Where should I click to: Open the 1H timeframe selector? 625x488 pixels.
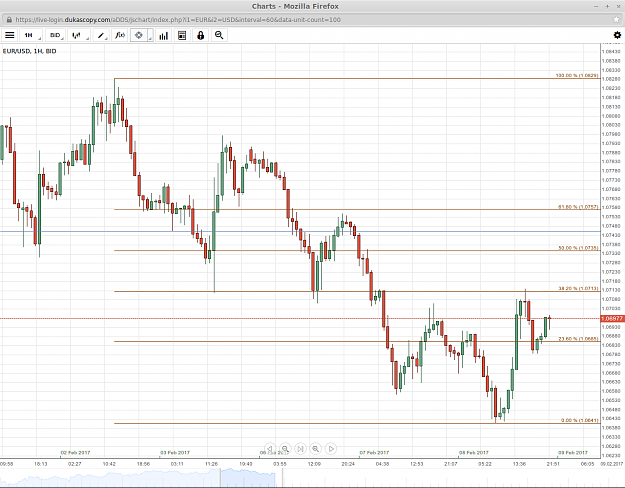click(x=31, y=35)
